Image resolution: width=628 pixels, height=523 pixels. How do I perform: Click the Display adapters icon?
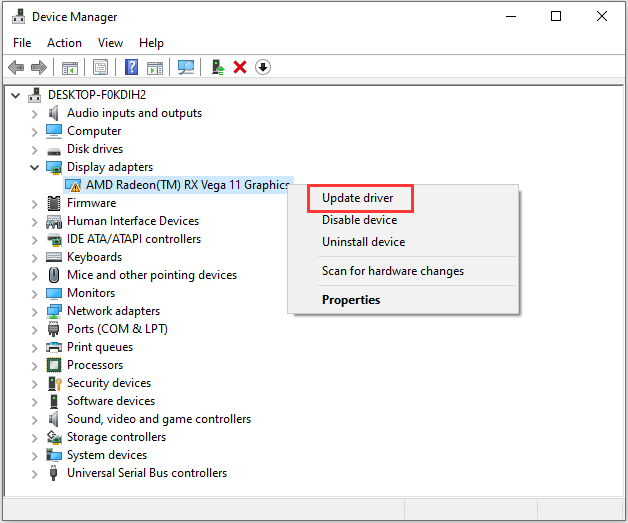click(54, 167)
